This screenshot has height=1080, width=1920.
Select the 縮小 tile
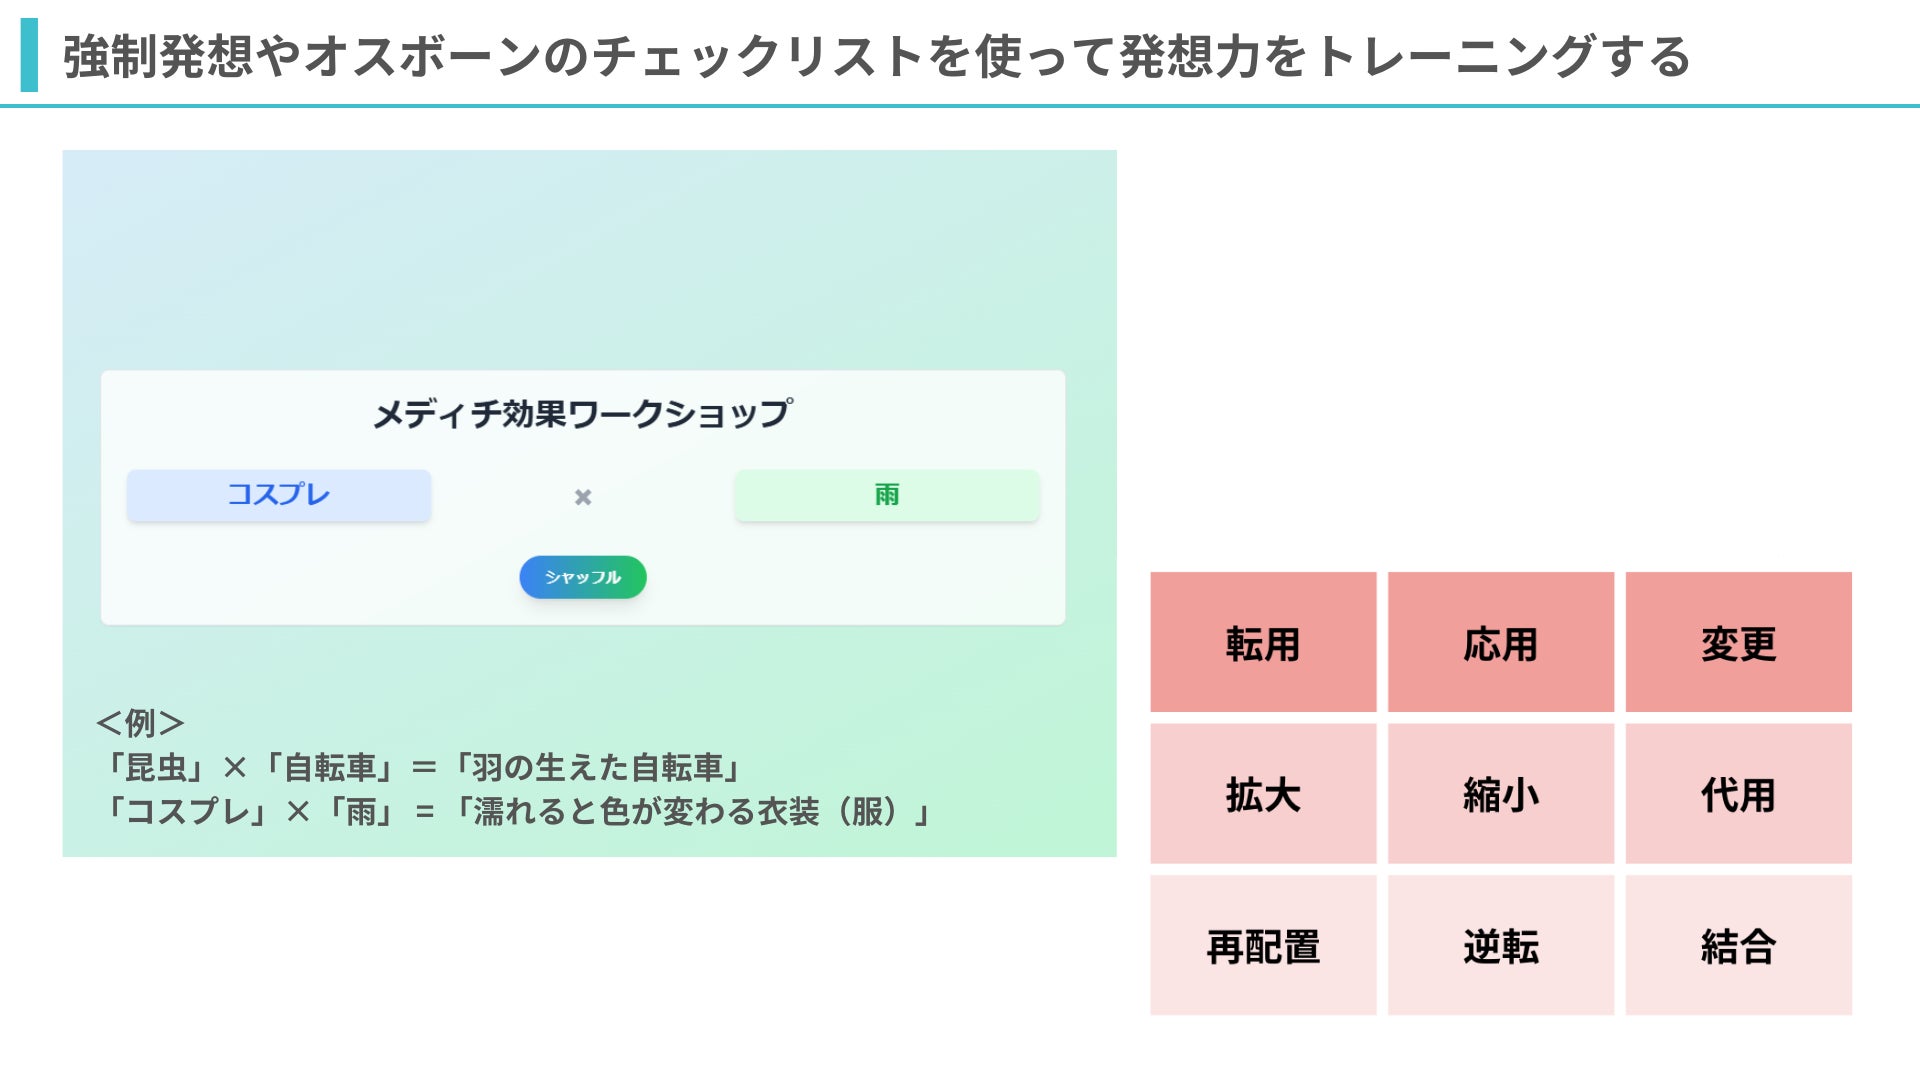1501,794
